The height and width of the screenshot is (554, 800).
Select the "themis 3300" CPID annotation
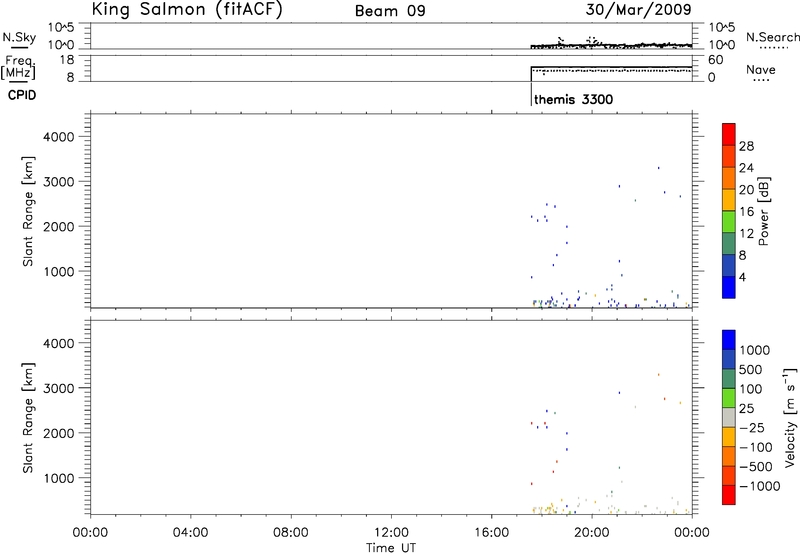click(573, 99)
